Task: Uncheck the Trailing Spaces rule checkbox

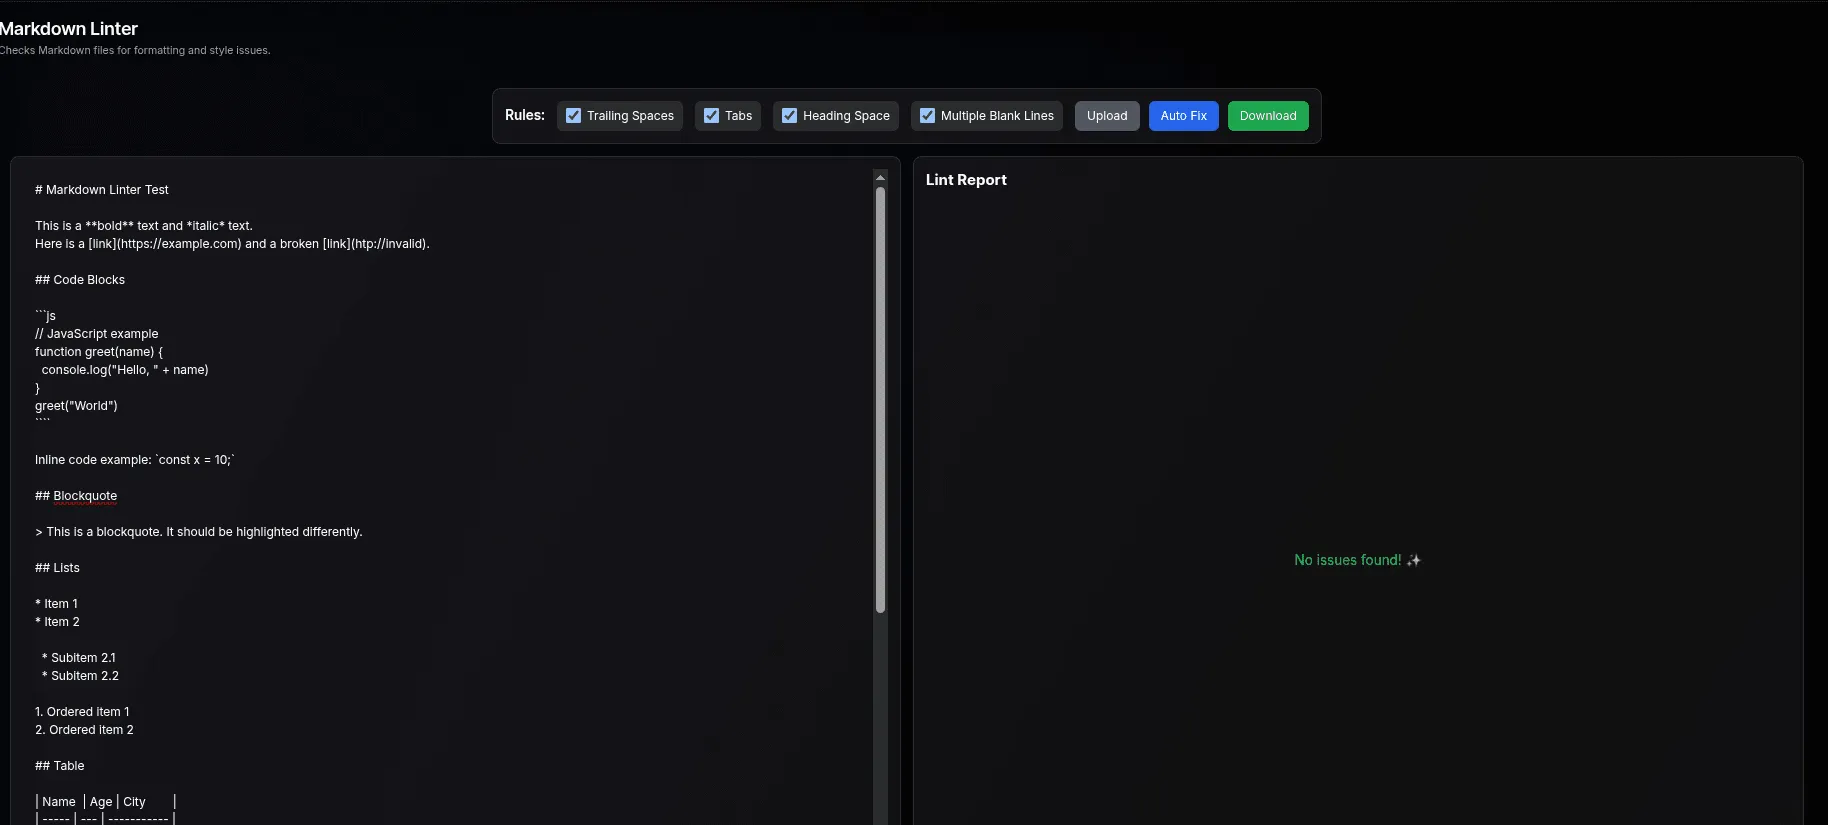Action: tap(573, 116)
